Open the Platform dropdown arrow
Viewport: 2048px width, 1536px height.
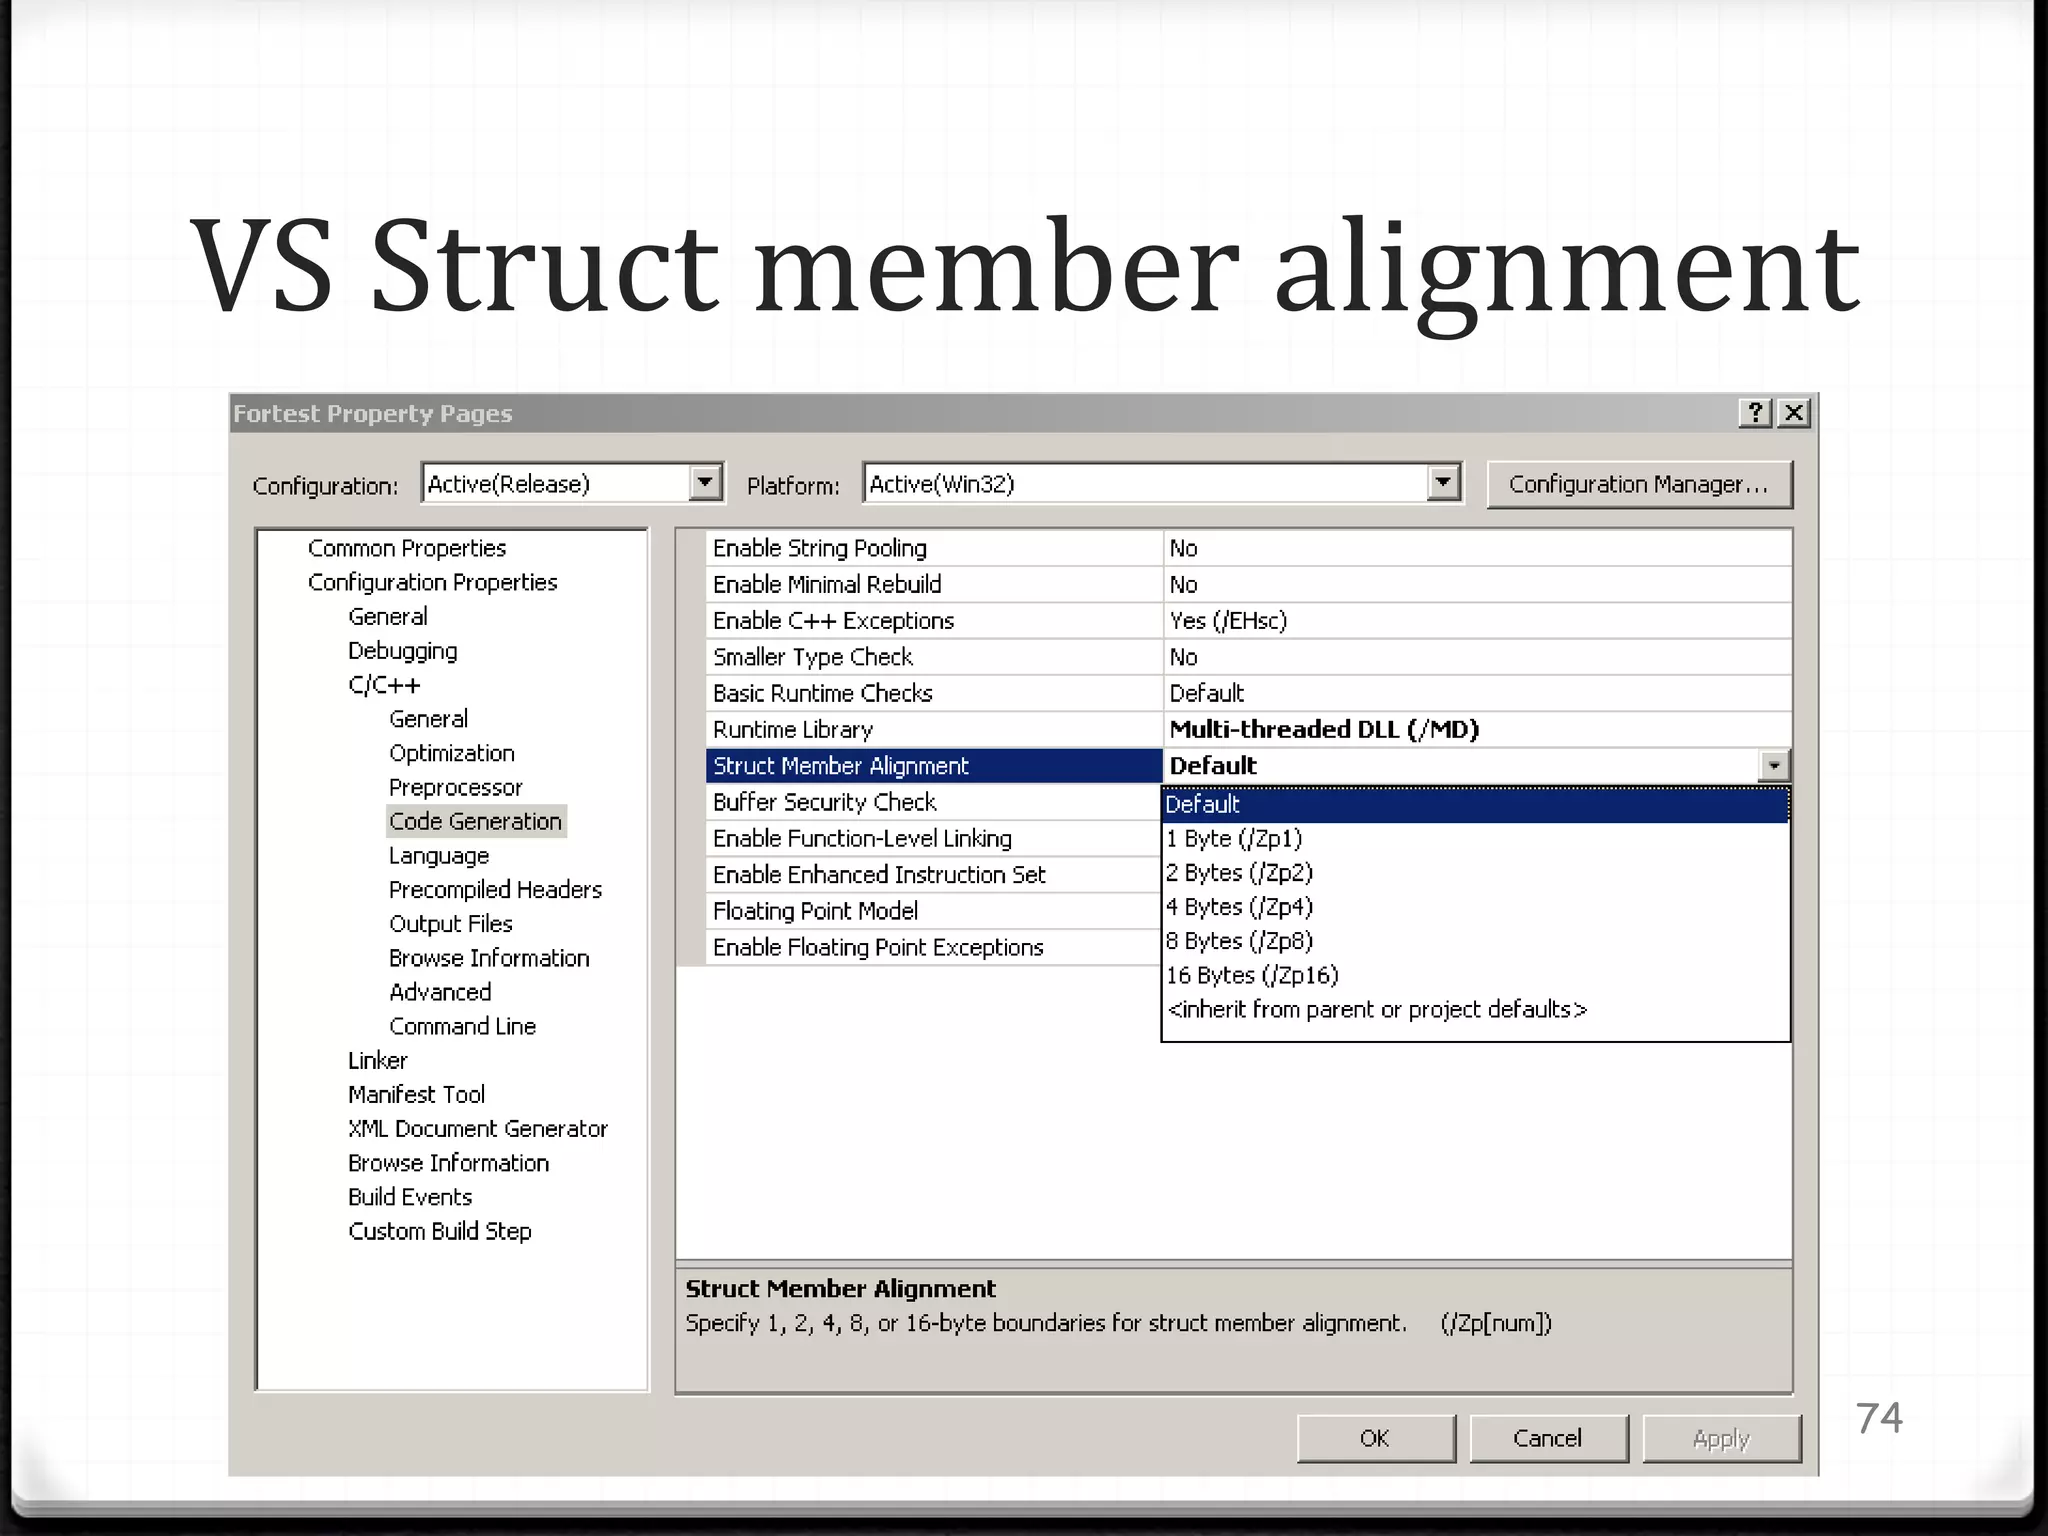1443,483
